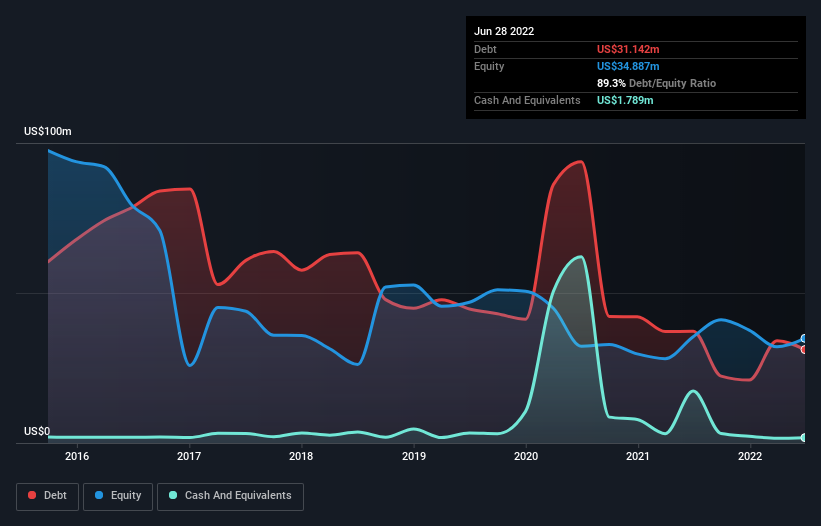Click Cash And Equivalents label in tooltip
The height and width of the screenshot is (526, 821).
(x=527, y=100)
